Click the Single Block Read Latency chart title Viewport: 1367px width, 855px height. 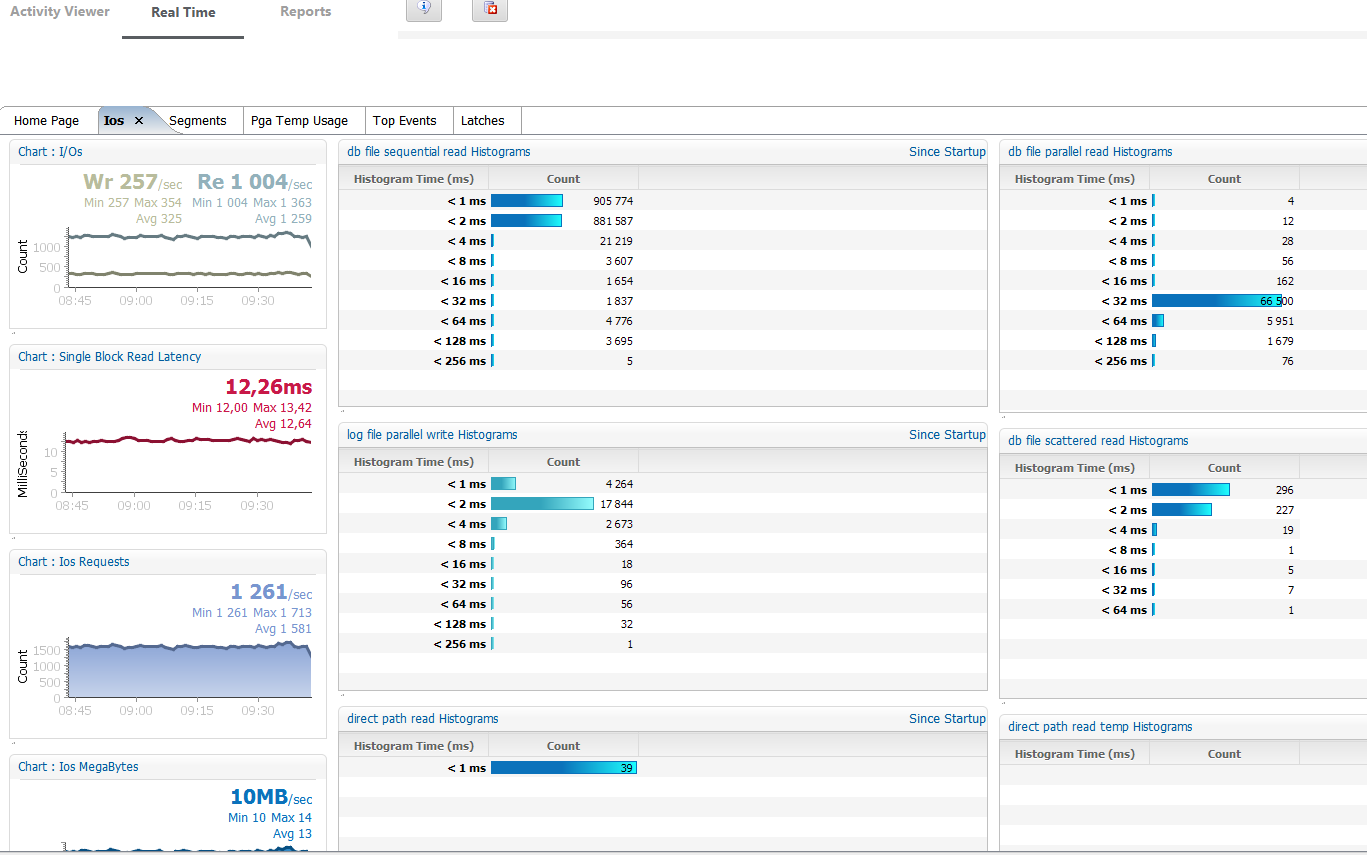coord(110,357)
